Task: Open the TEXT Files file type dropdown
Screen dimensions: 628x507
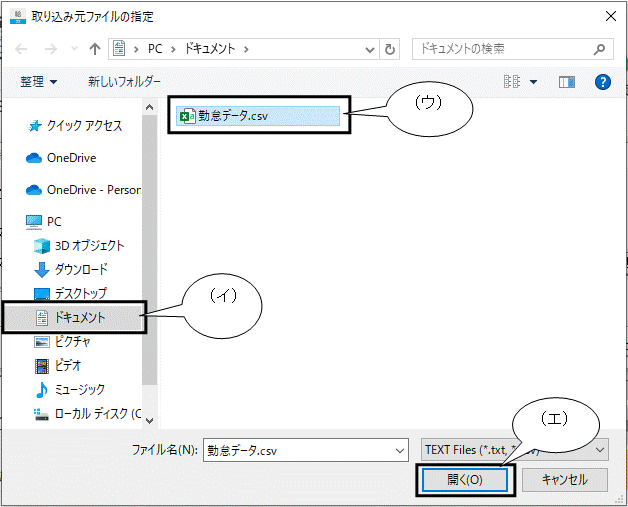Action: pyautogui.click(x=515, y=450)
